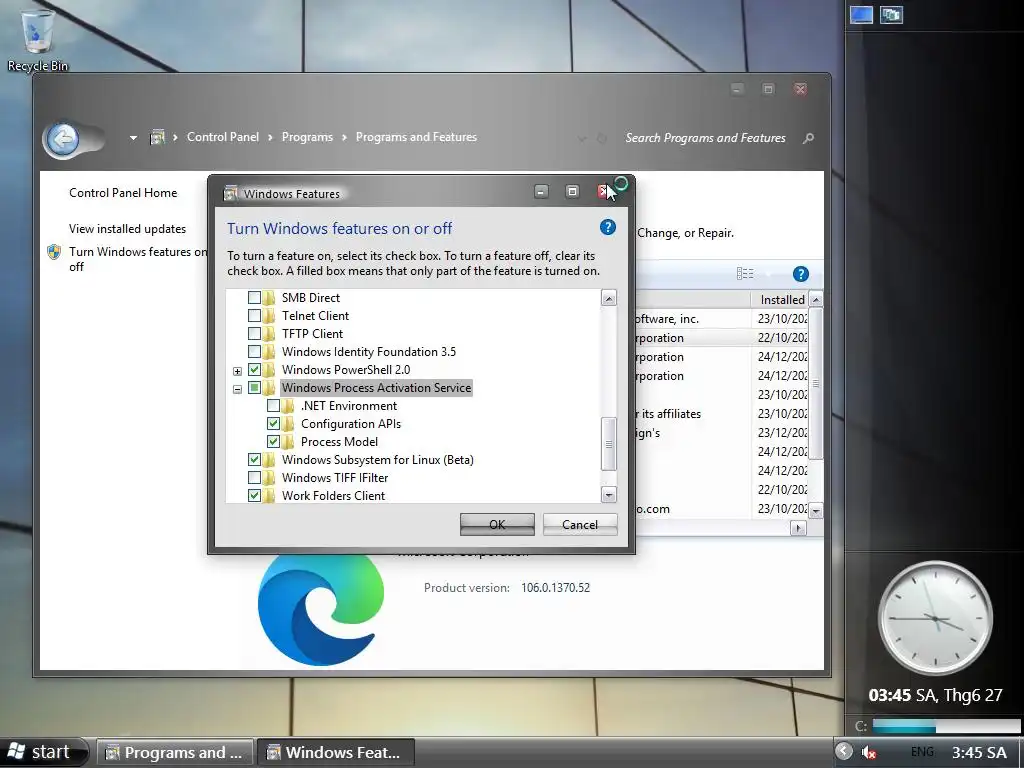Image resolution: width=1024 pixels, height=768 pixels.
Task: Go back with the Control Panel back arrow
Action: [x=63, y=138]
